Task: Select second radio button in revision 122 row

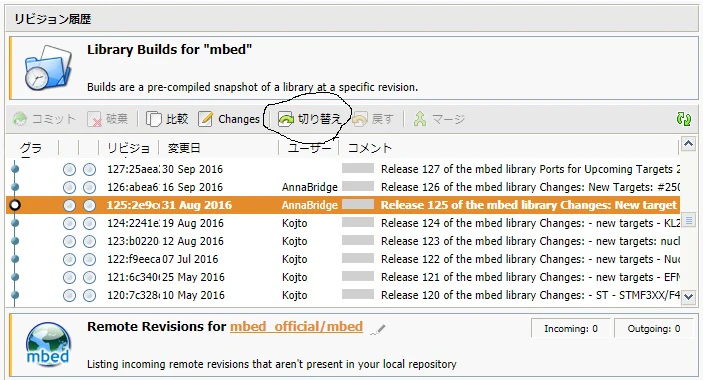Action: [x=90, y=259]
